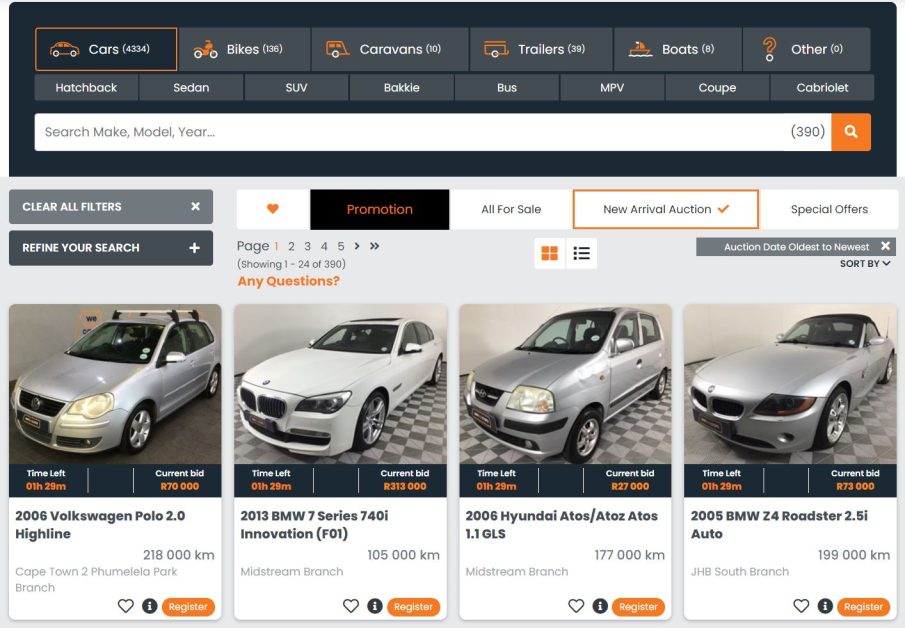Toggle the SUV body type filter

pyautogui.click(x=296, y=88)
